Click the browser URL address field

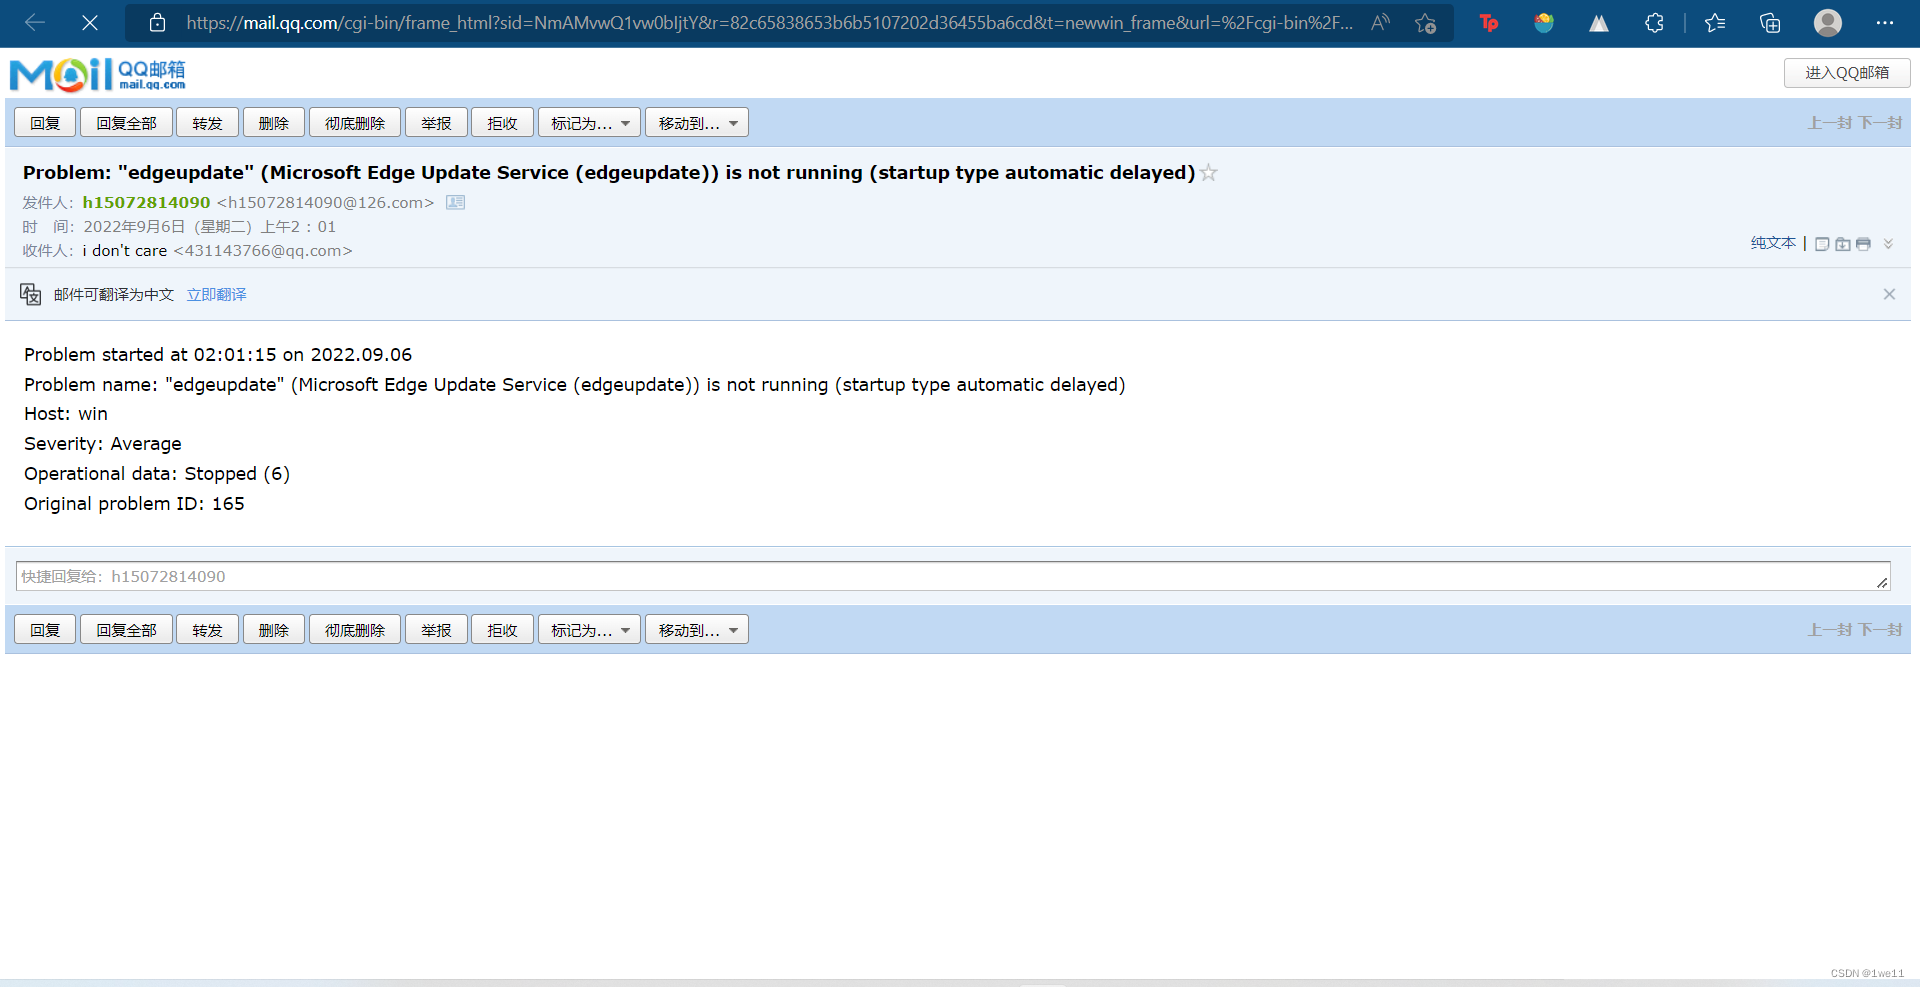[768, 22]
